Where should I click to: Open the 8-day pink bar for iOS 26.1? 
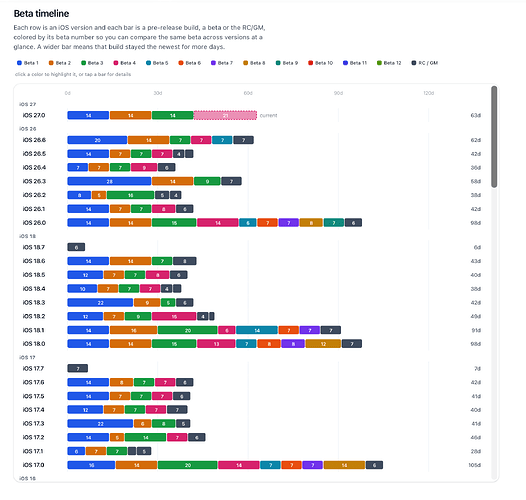click(x=163, y=209)
